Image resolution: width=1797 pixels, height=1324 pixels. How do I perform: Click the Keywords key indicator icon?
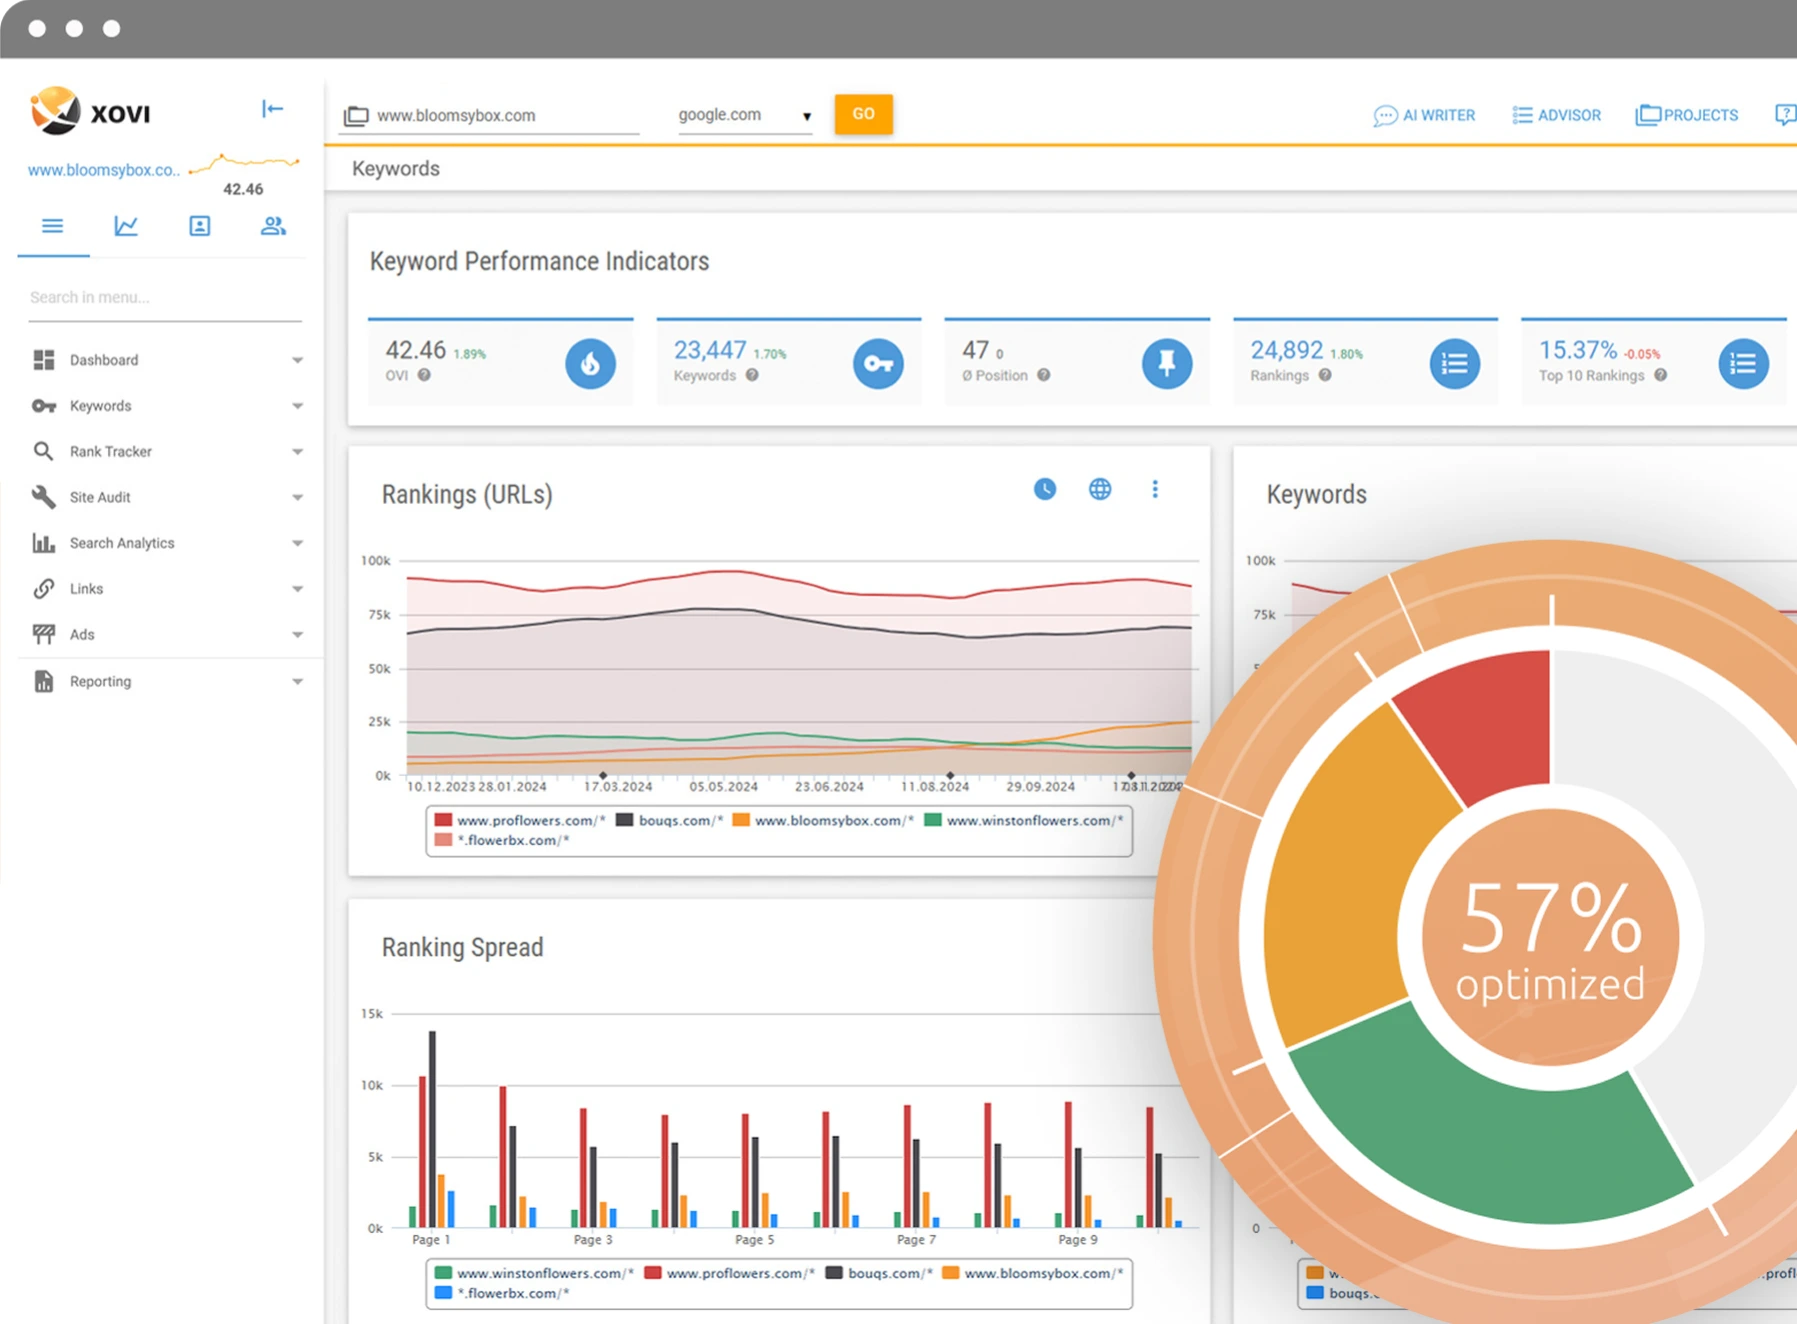pos(878,364)
